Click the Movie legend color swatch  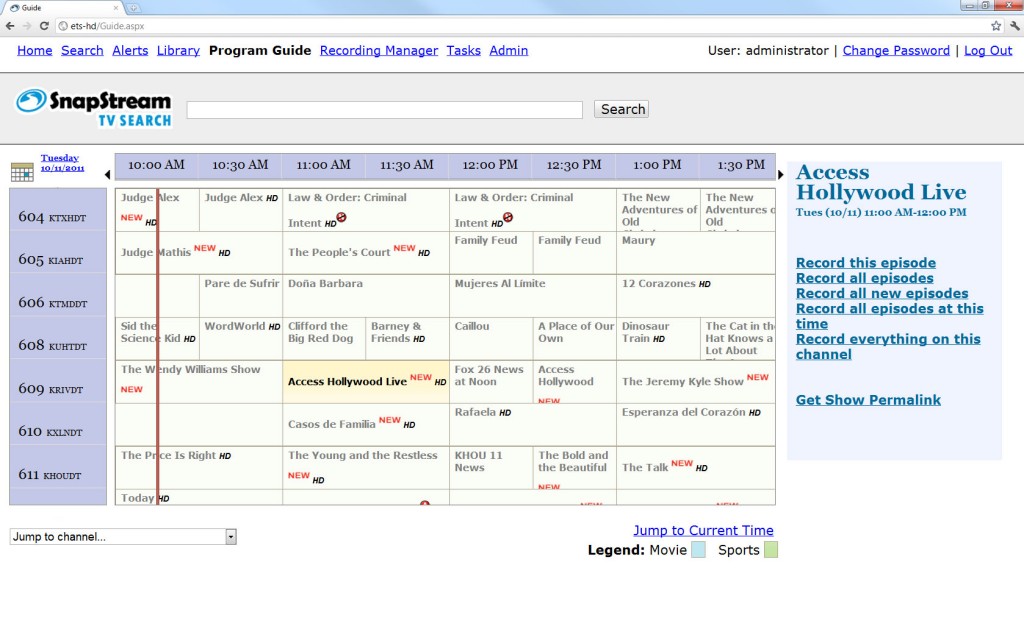point(698,550)
